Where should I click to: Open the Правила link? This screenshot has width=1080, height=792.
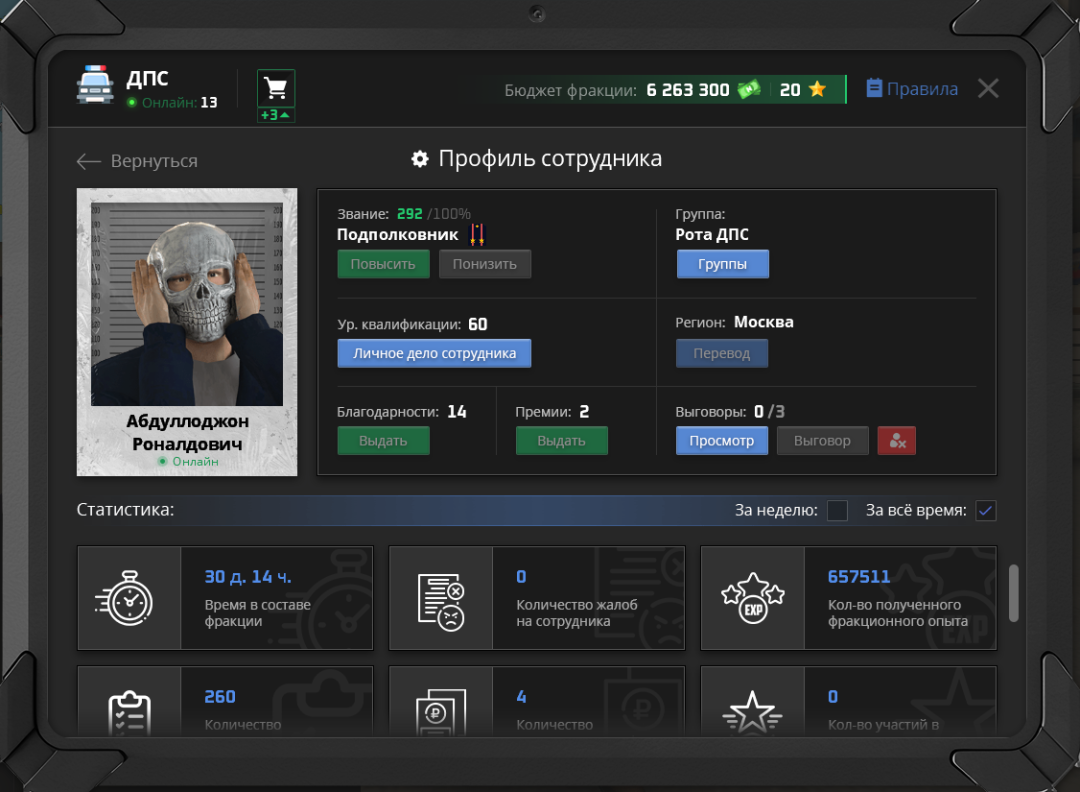[911, 89]
